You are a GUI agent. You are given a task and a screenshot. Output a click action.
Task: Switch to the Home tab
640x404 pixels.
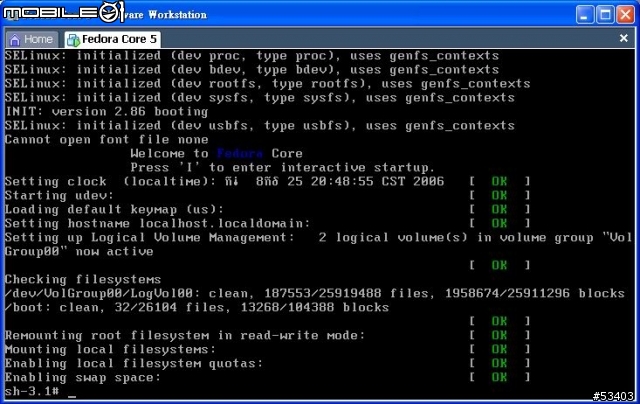pyautogui.click(x=31, y=39)
